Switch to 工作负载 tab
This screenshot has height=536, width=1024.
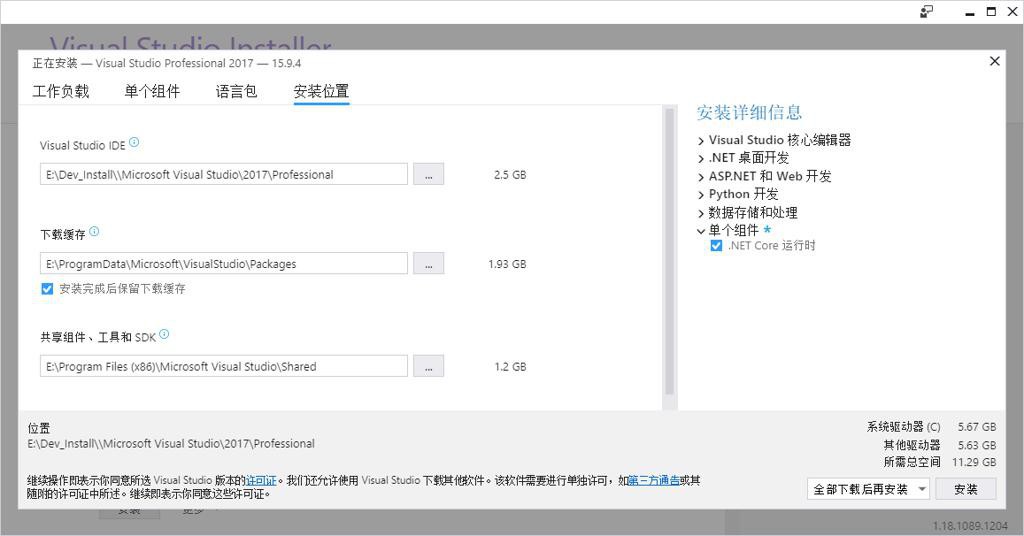tap(61, 91)
